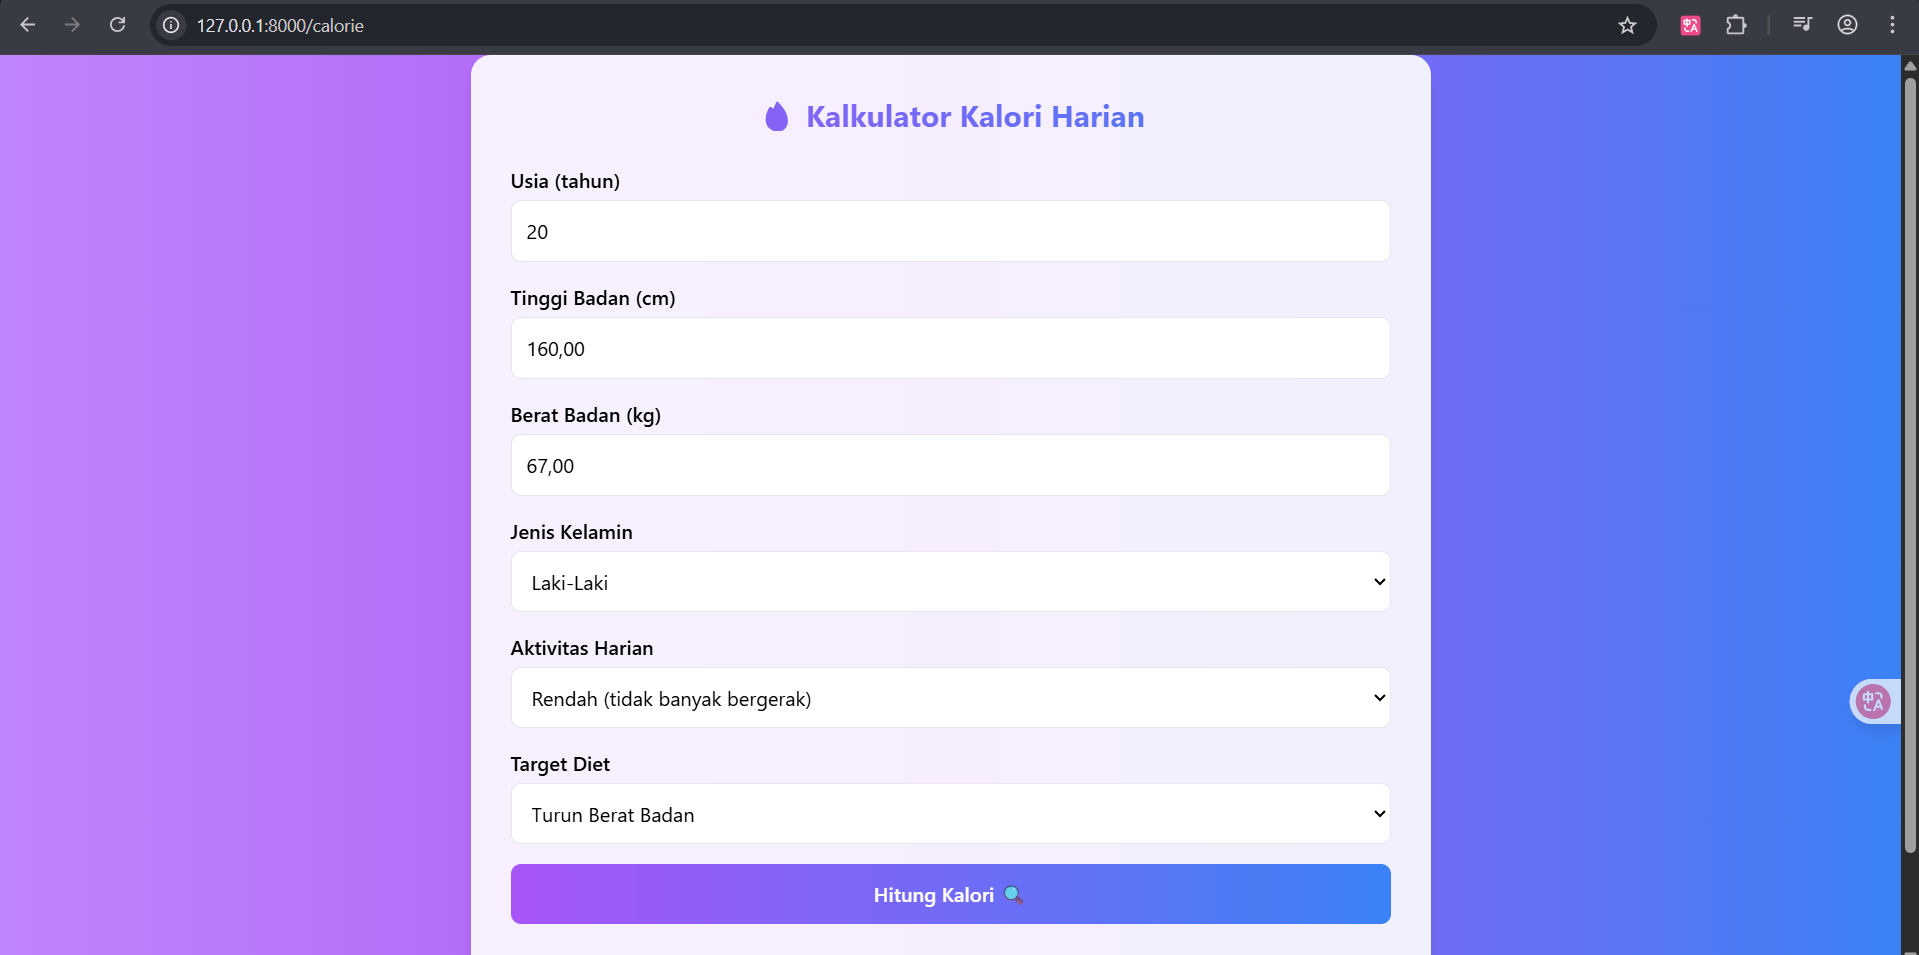Screen dimensions: 1919x955
Task: Reload the calorie calculator page
Action: (x=118, y=25)
